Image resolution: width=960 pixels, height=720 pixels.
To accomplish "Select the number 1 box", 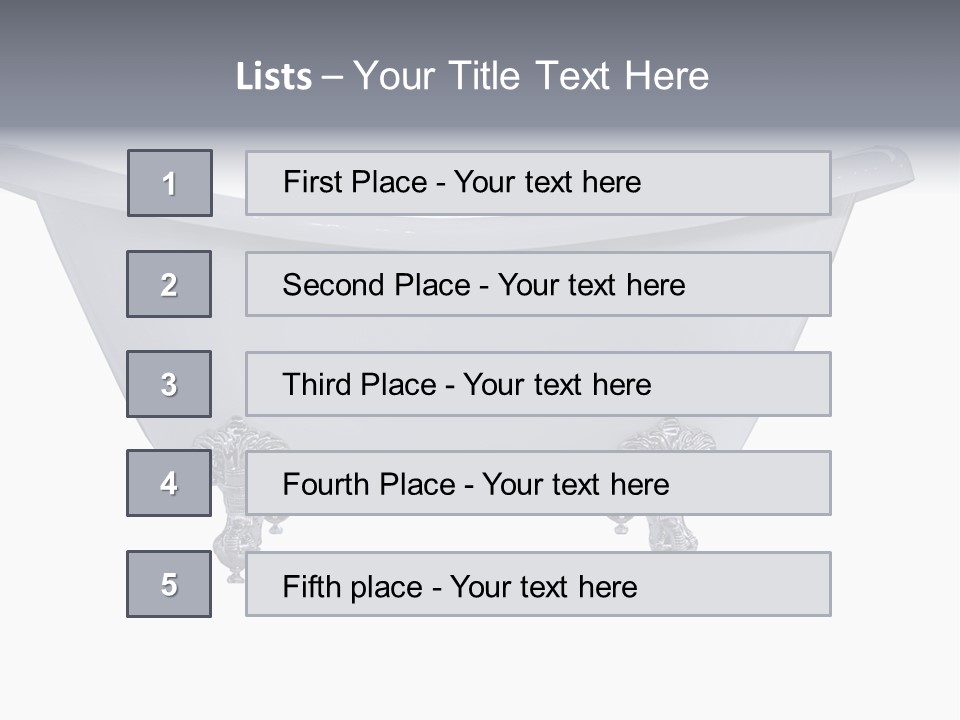I will coord(169,183).
